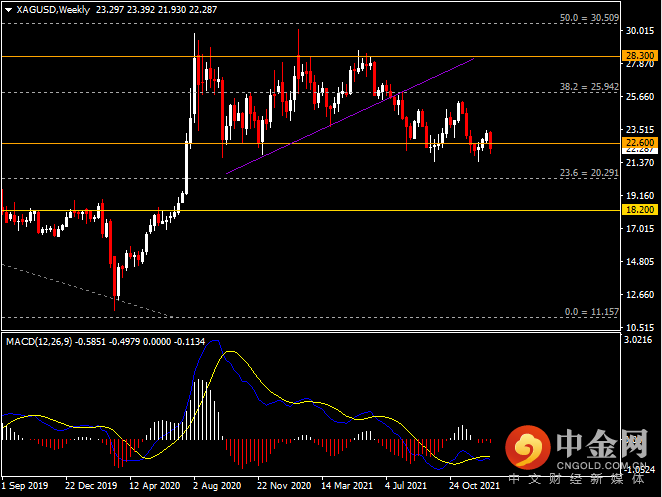Viewport: 662px width, 497px height.
Task: Click the '24 Oct 2021' date label
Action: click(x=474, y=486)
